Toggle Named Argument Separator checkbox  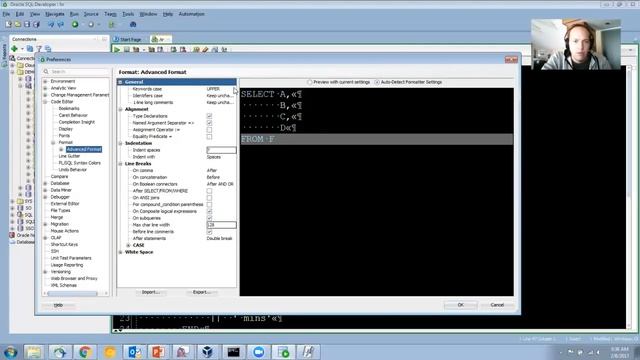(x=209, y=123)
